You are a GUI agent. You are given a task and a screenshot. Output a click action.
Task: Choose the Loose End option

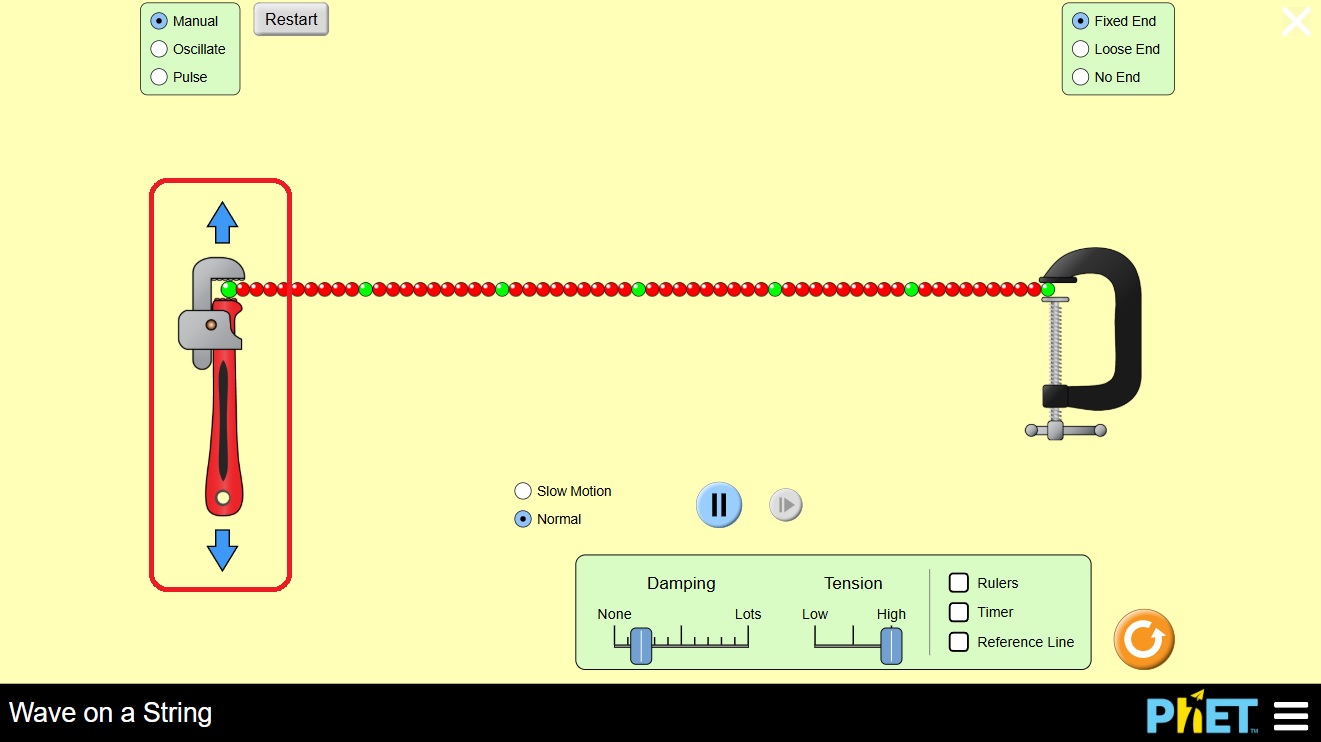[x=1081, y=49]
